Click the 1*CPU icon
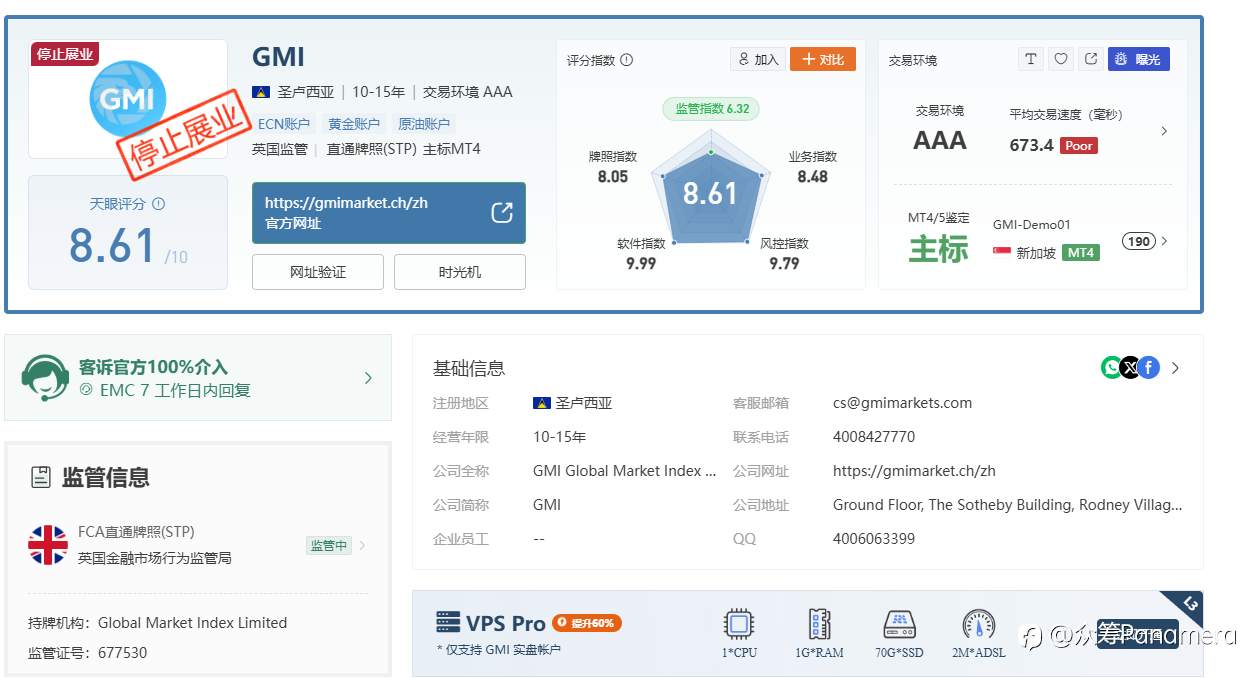This screenshot has width=1251, height=678. (x=739, y=625)
